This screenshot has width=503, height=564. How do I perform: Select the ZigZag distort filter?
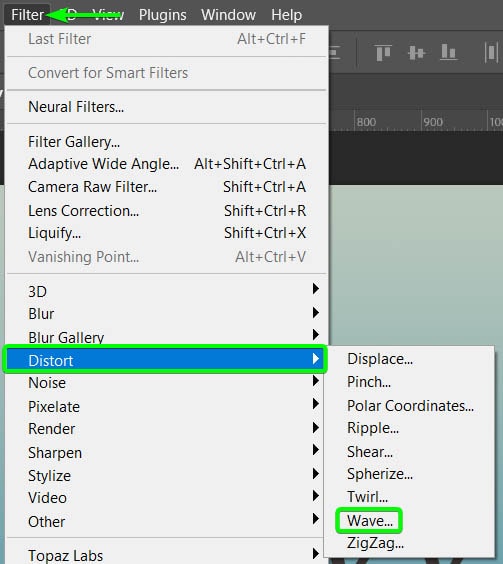coord(375,543)
